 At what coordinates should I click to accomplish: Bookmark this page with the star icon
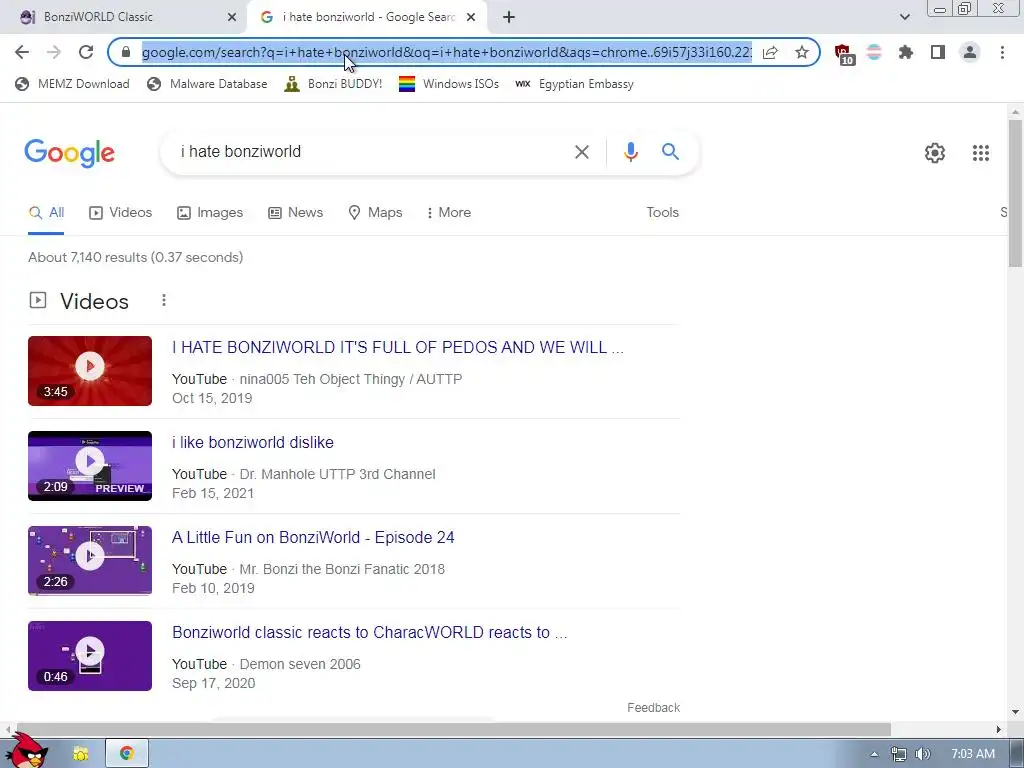[x=802, y=52]
